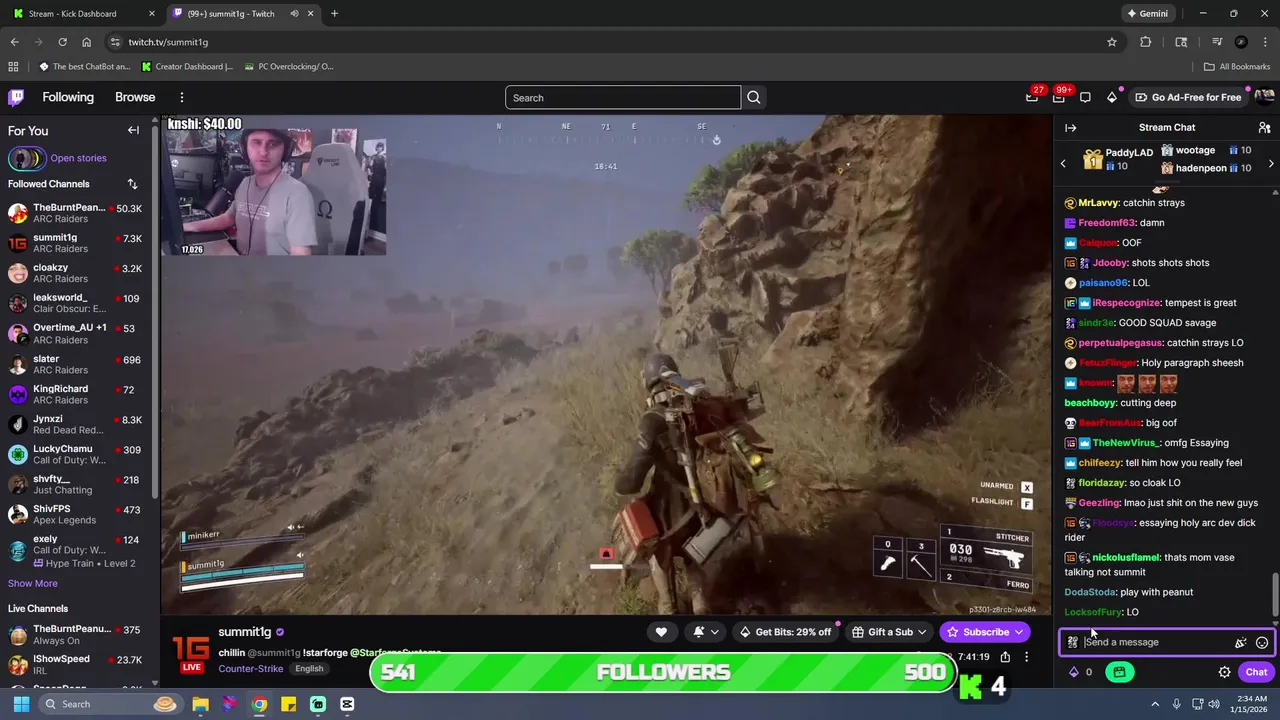This screenshot has width=1280, height=720.
Task: Open cloakzy channel in sidebar
Action: [x=75, y=273]
